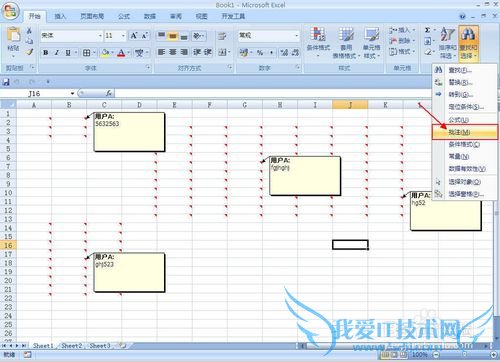Open the text orientation options
This screenshot has height=362, width=500.
(x=198, y=35)
